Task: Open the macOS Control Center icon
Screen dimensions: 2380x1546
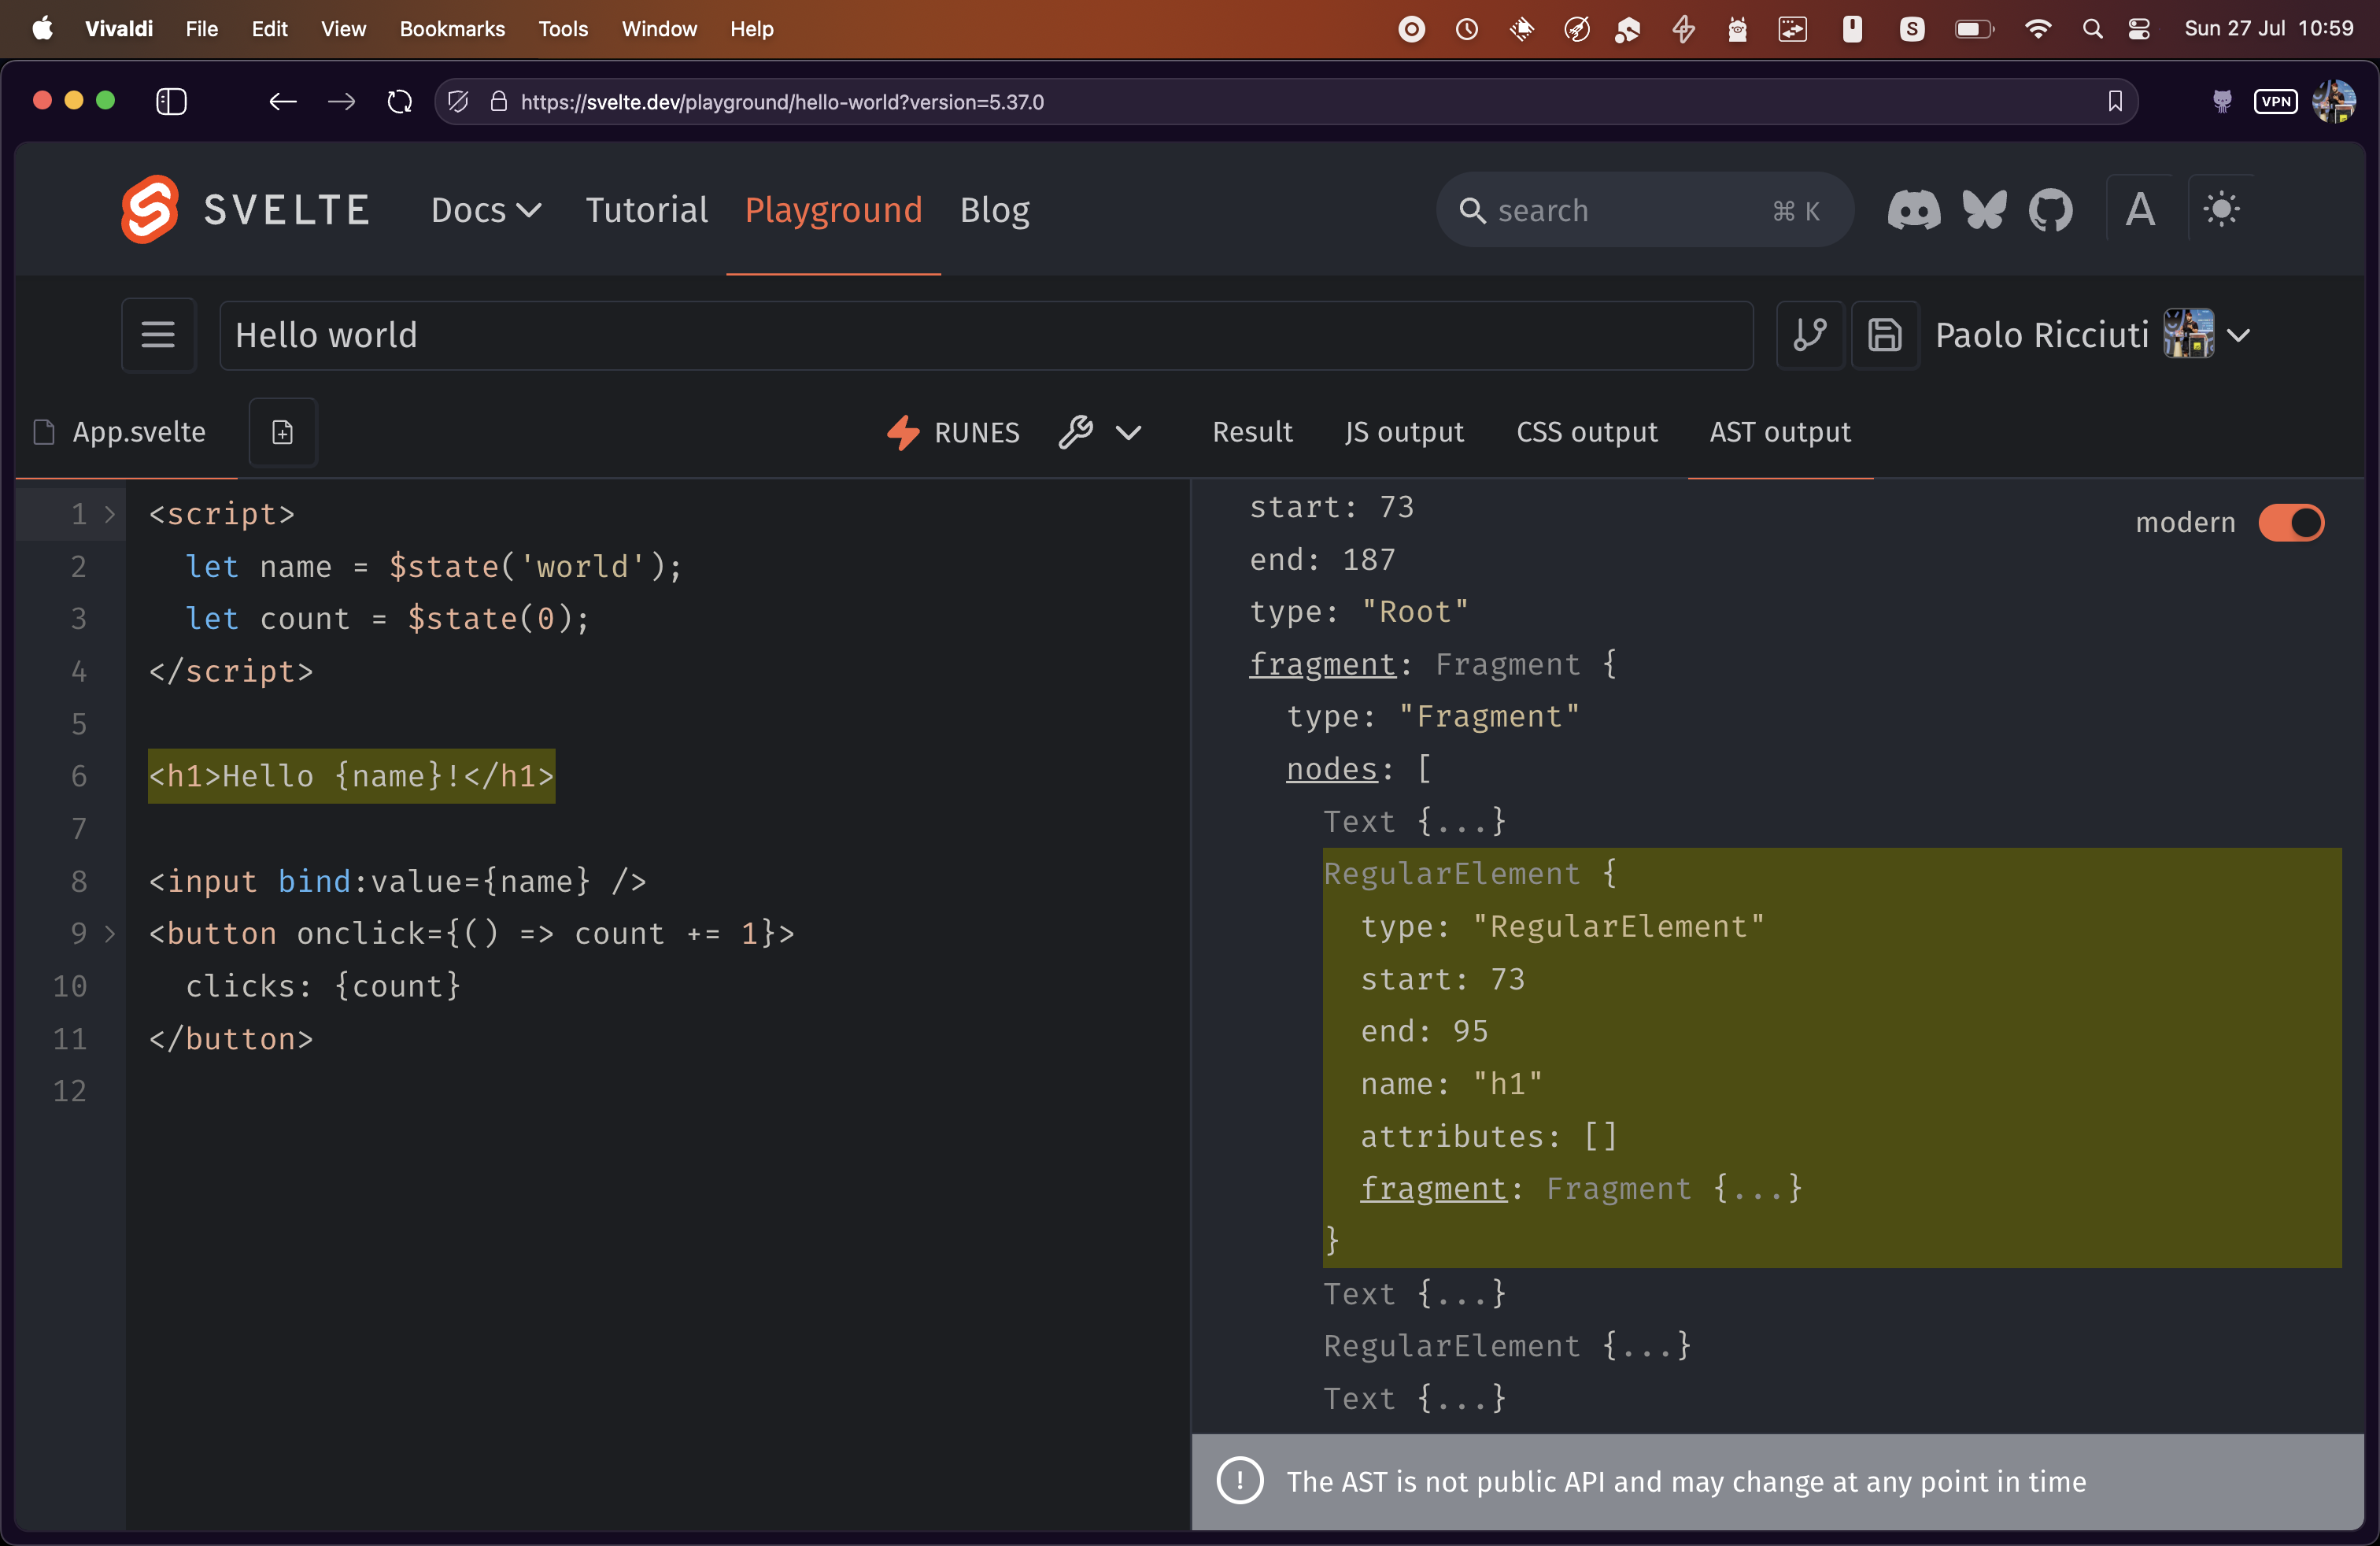Action: pos(2139,29)
